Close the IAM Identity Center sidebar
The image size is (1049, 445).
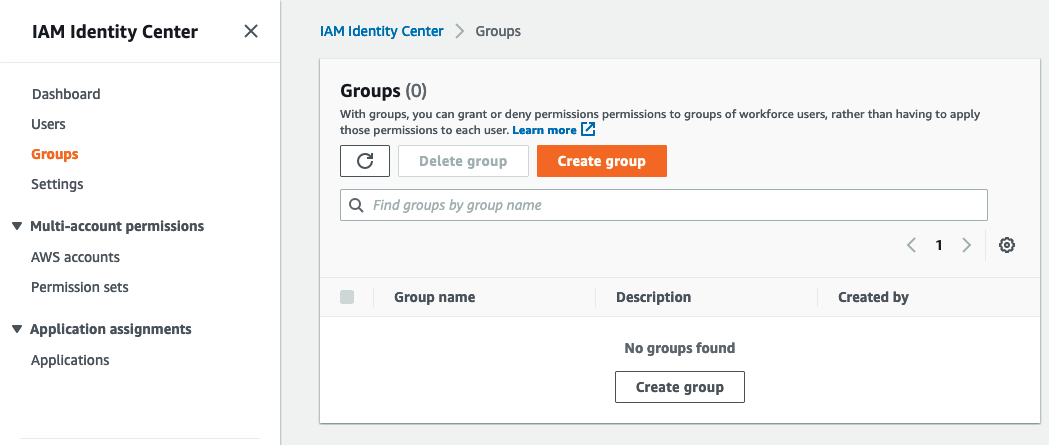251,31
